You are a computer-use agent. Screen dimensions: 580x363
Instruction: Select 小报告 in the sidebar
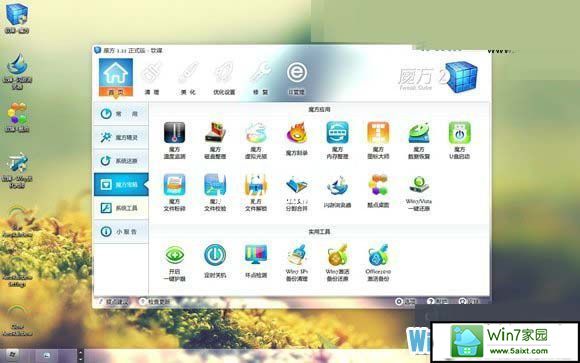pyautogui.click(x=121, y=232)
